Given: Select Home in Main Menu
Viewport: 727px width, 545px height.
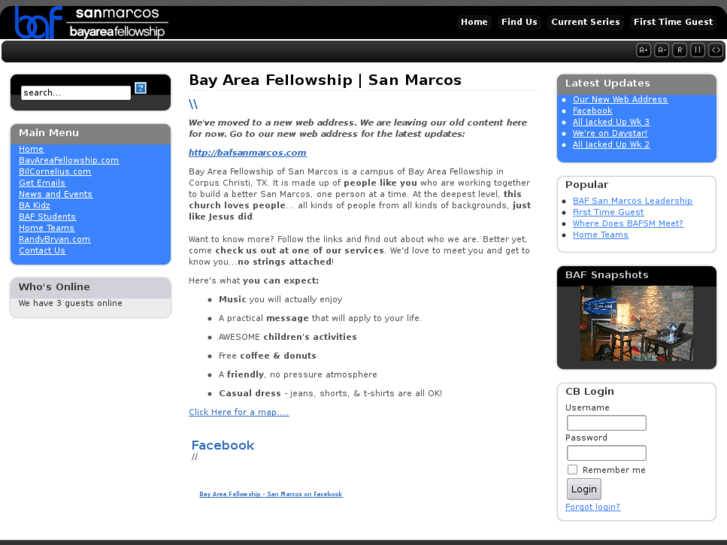Looking at the screenshot, I should coord(31,149).
